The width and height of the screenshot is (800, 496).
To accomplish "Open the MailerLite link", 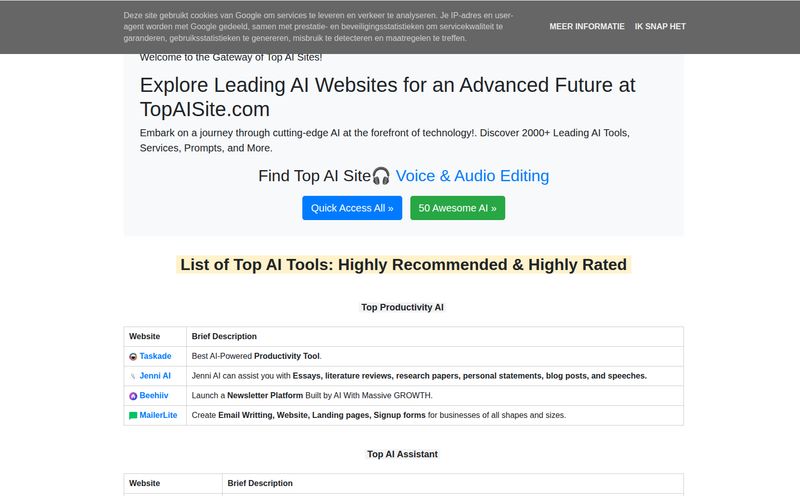I will pos(158,415).
